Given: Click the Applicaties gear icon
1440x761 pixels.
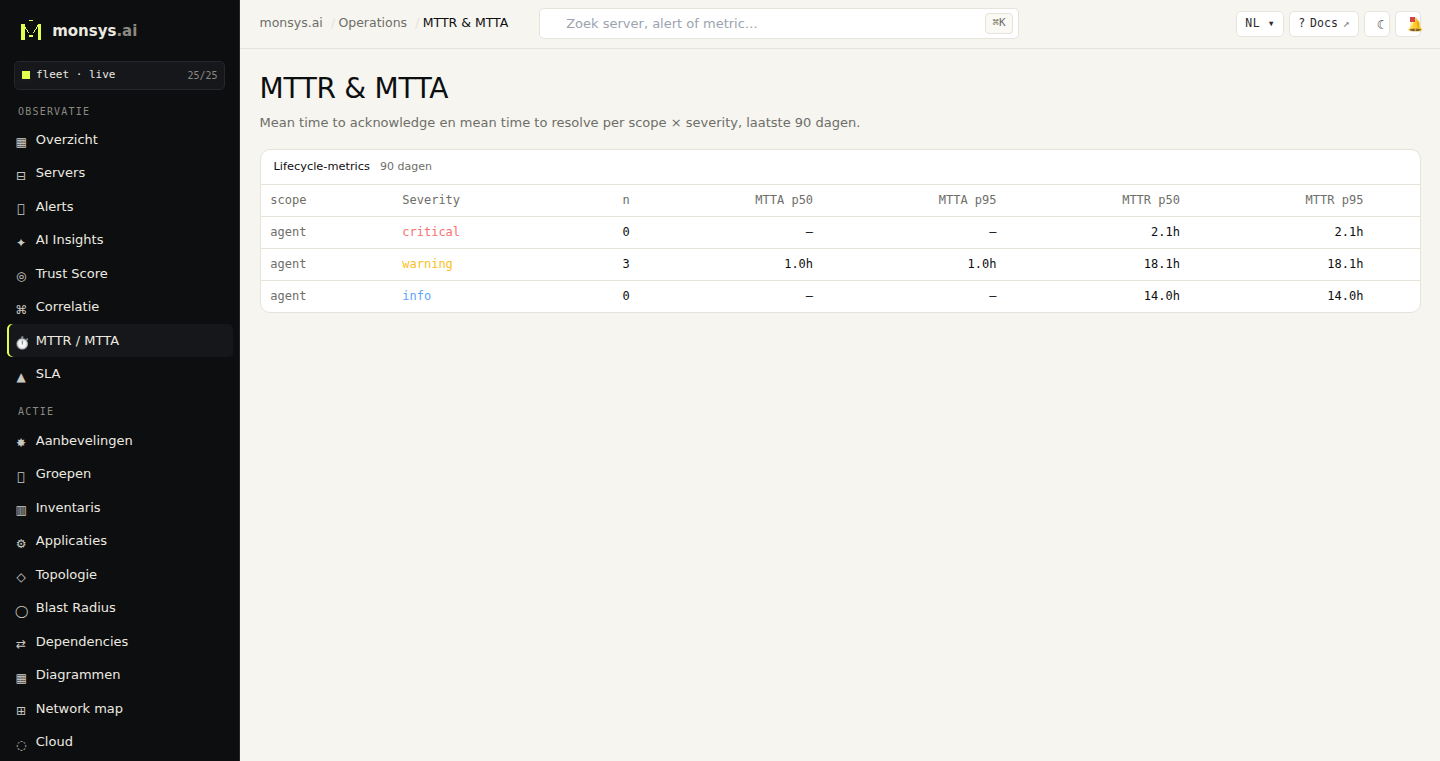Looking at the screenshot, I should (x=21, y=543).
